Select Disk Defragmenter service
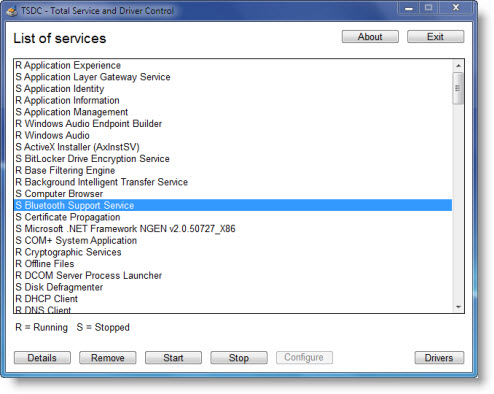Image resolution: width=494 pixels, height=394 pixels. pos(233,287)
